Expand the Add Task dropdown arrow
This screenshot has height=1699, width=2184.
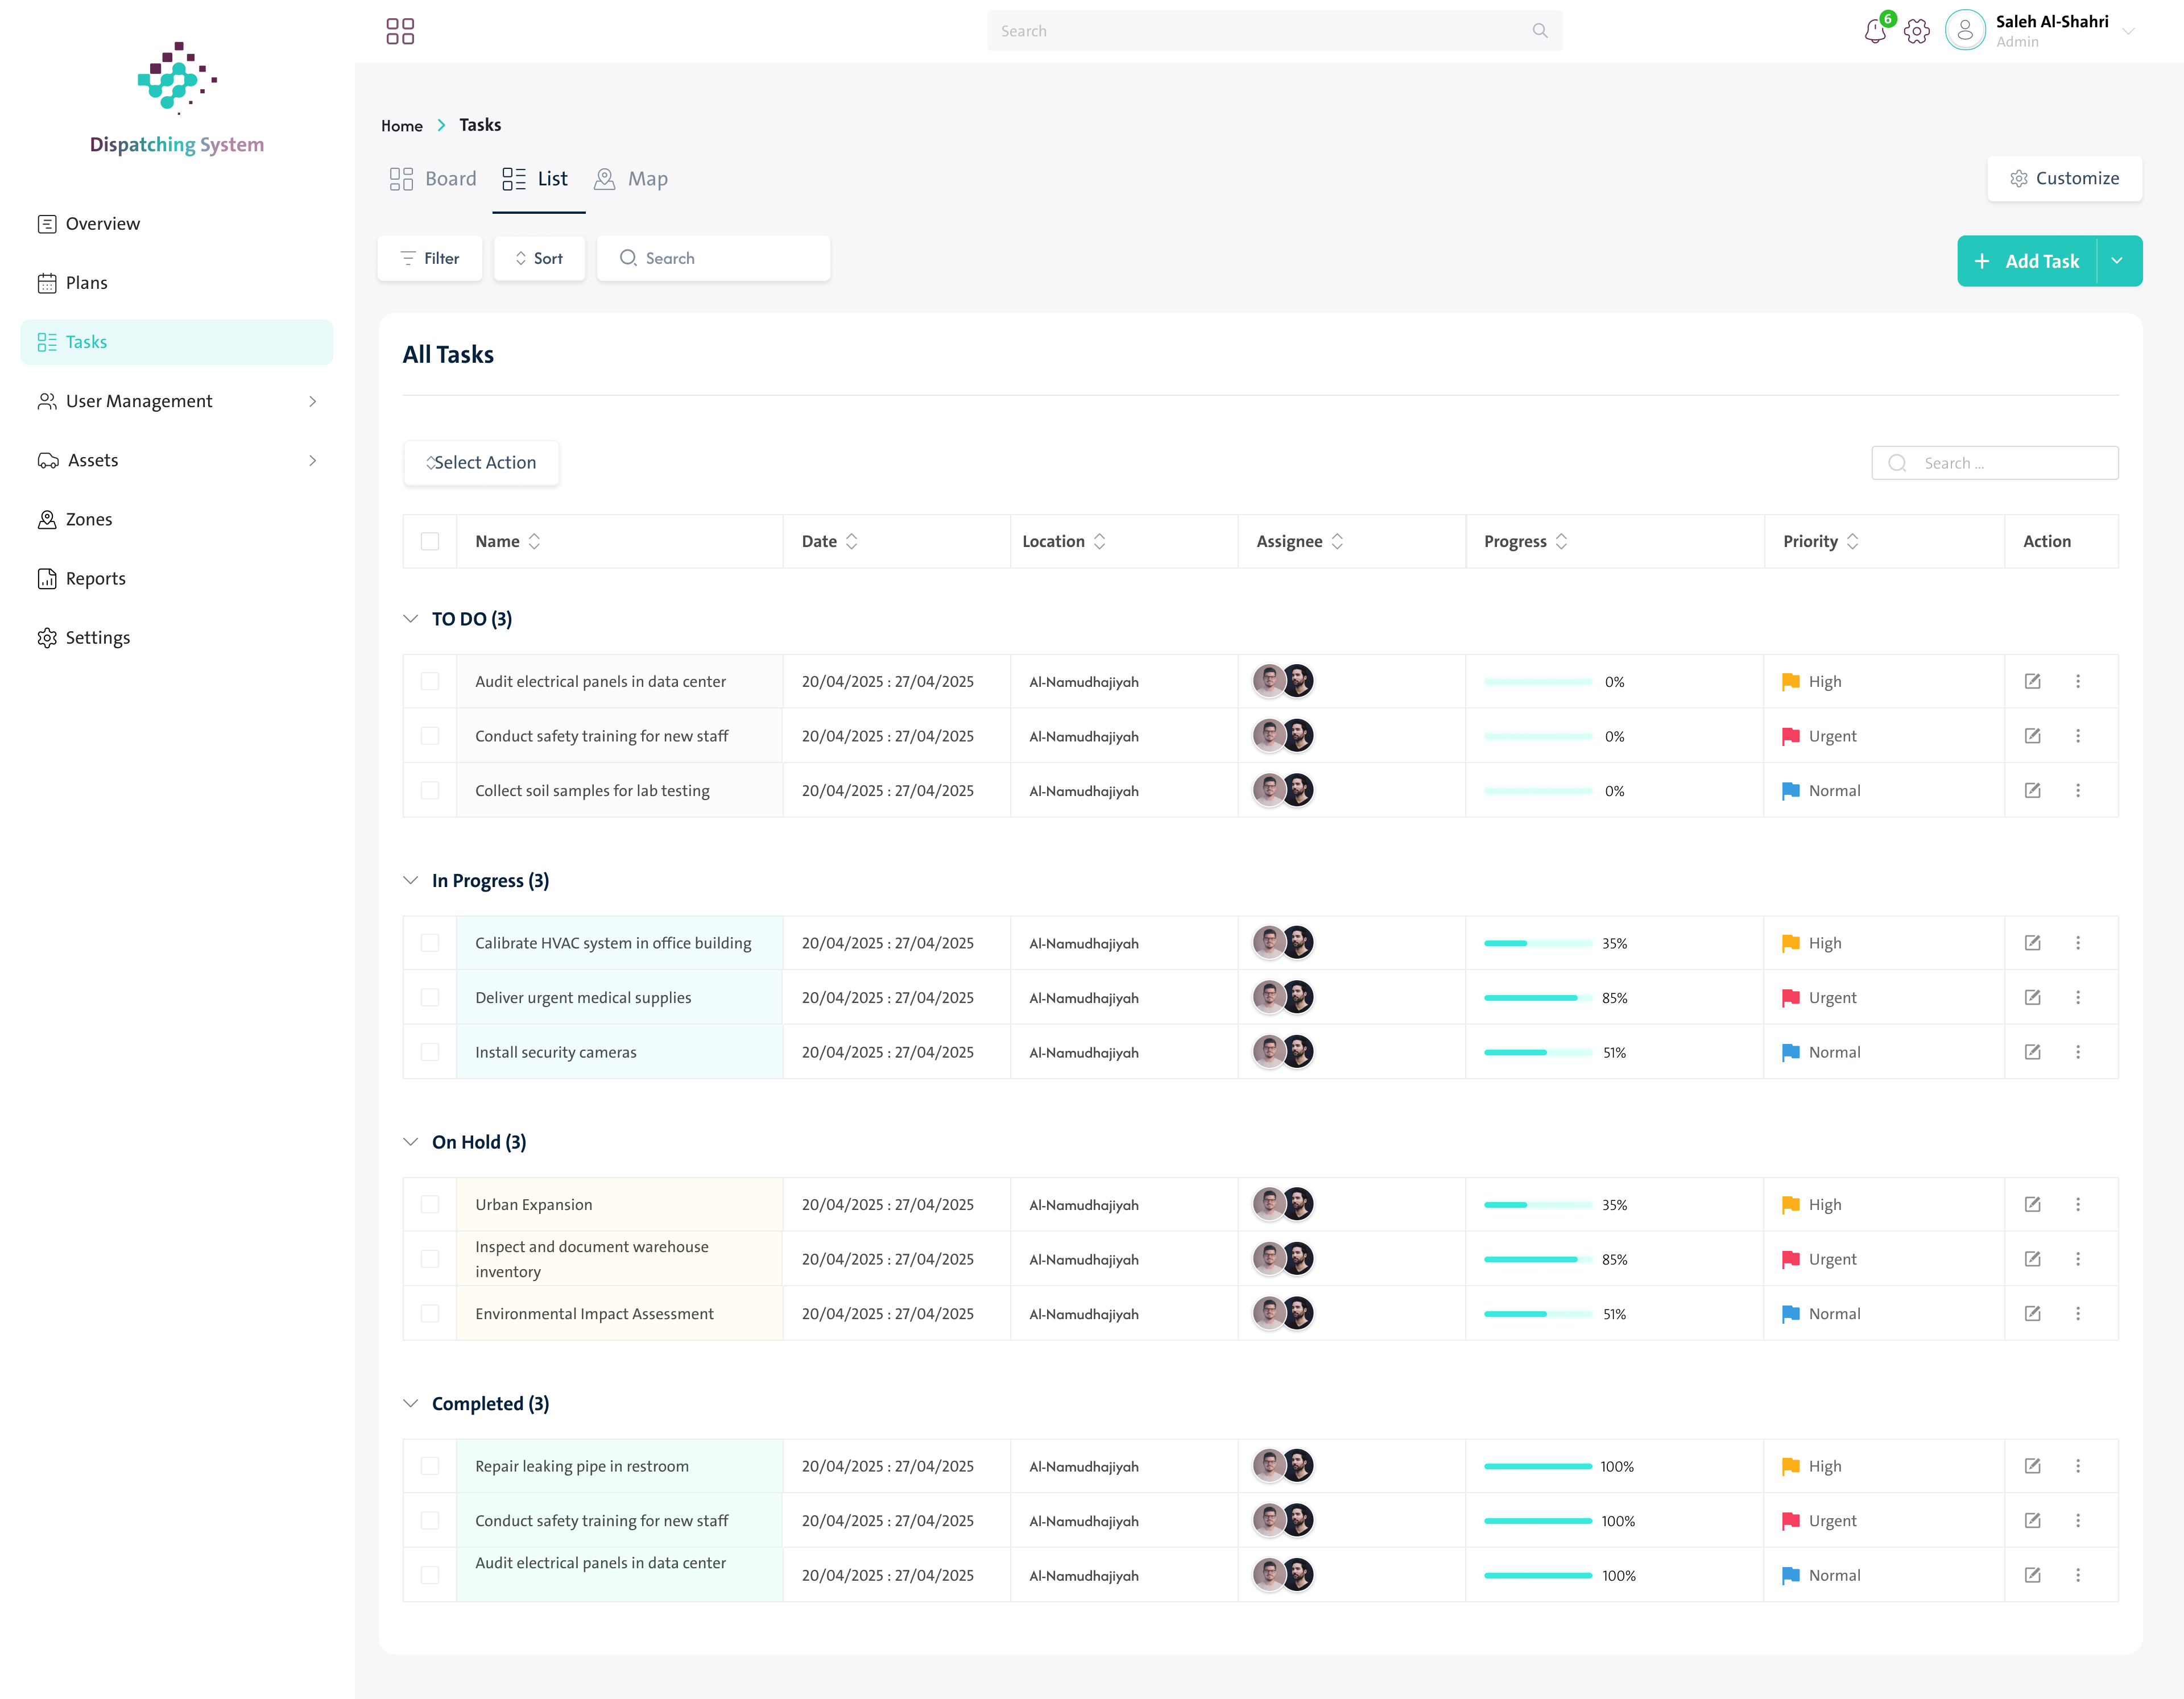pos(2118,261)
